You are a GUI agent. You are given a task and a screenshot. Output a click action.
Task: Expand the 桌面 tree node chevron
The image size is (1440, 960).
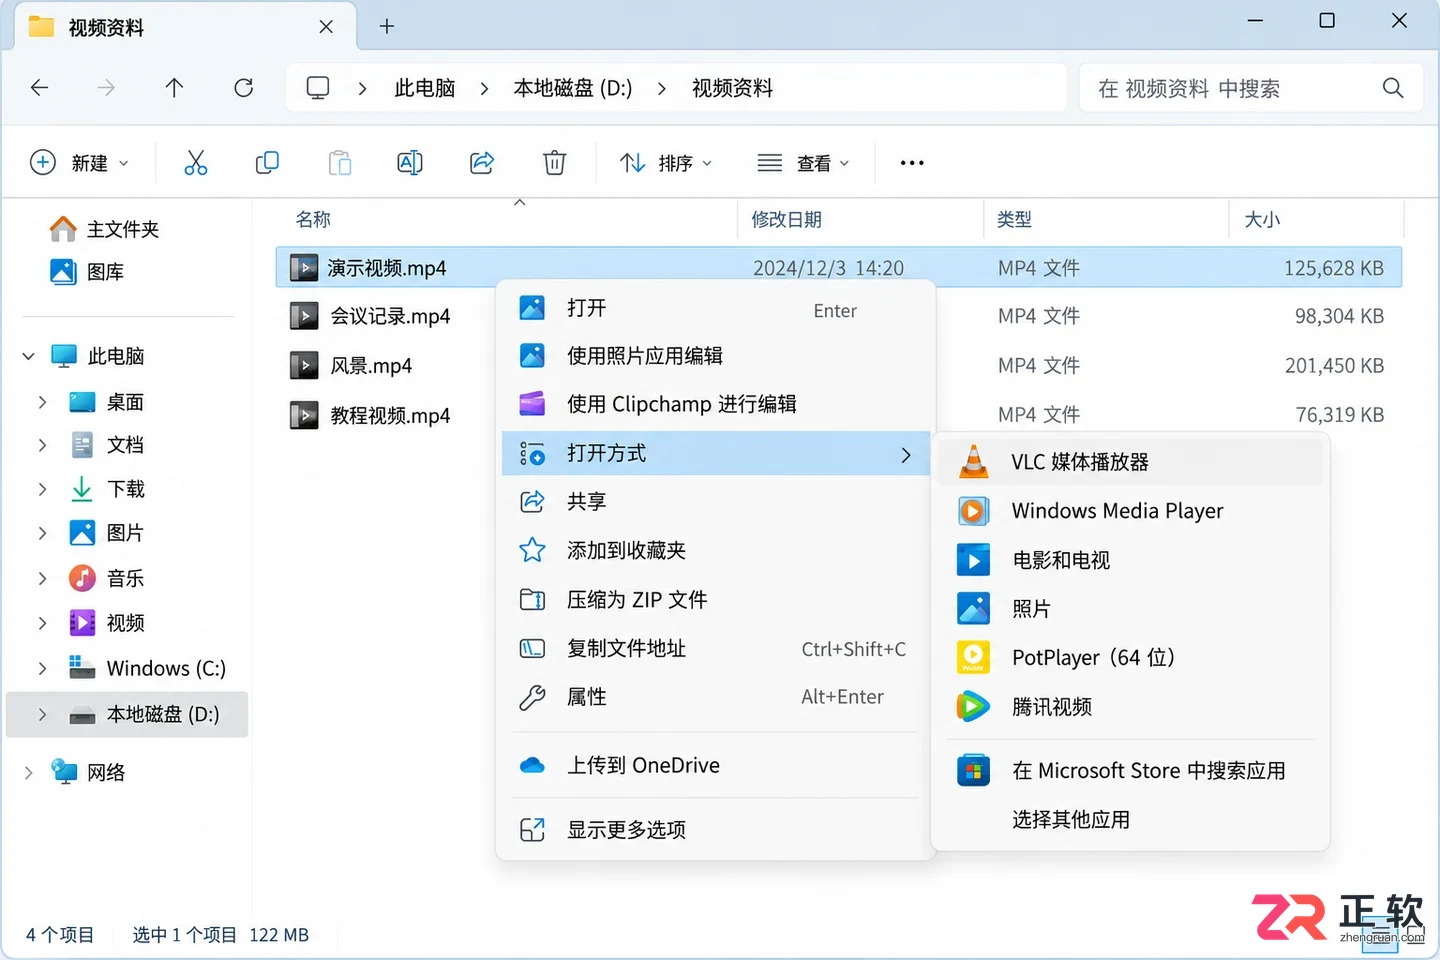point(42,402)
